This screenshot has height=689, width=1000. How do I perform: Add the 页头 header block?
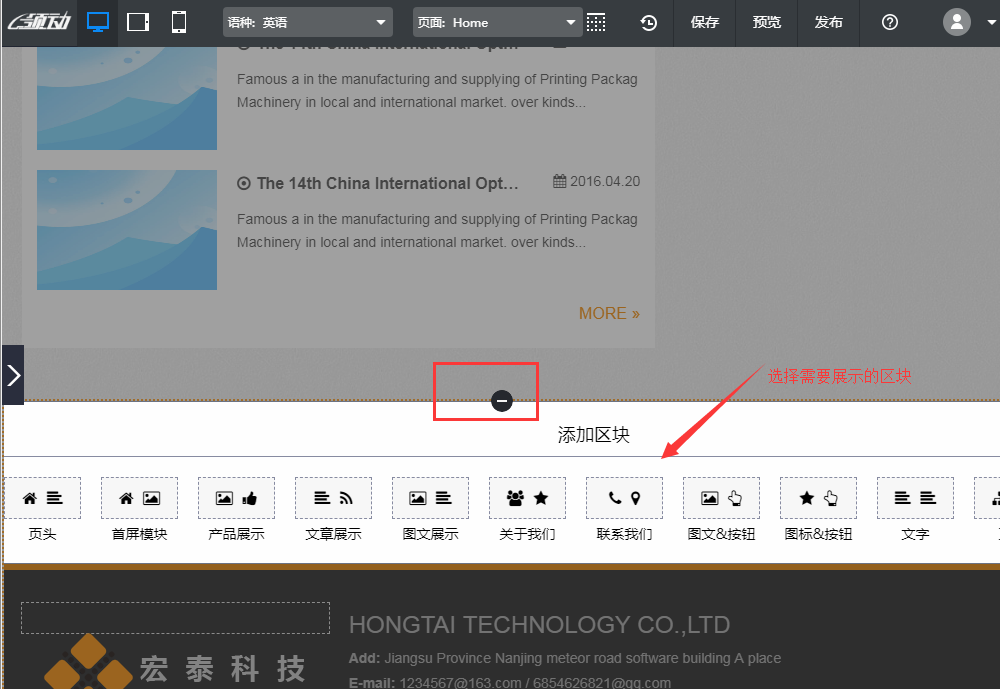coord(42,498)
